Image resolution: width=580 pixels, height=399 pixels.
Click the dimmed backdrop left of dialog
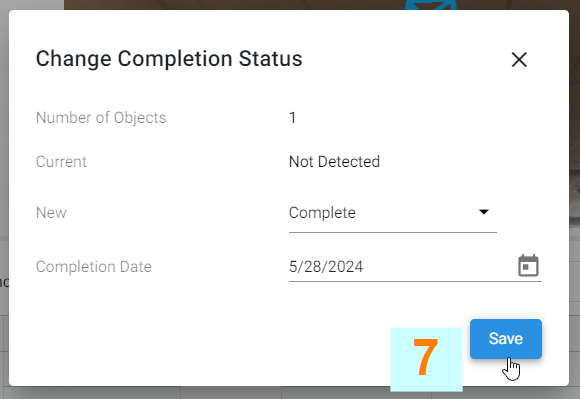[4, 148]
